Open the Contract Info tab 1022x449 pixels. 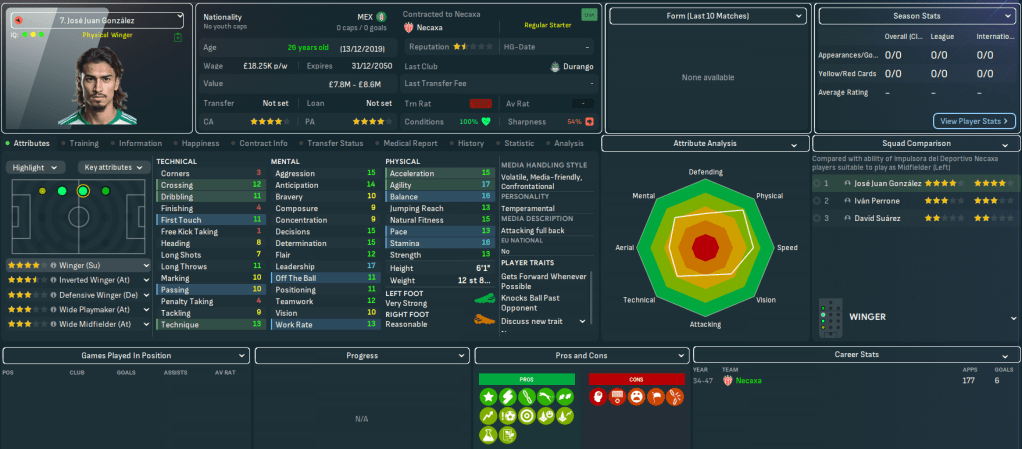pyautogui.click(x=265, y=143)
